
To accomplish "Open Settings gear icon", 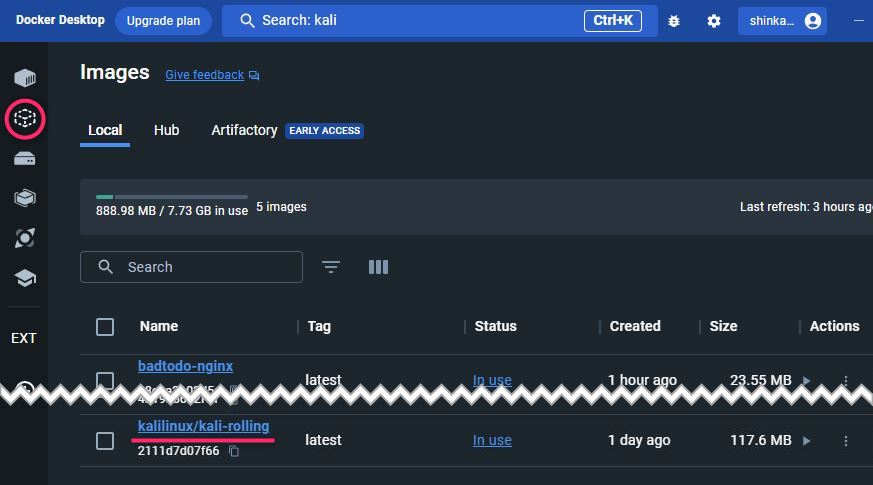I will point(714,21).
